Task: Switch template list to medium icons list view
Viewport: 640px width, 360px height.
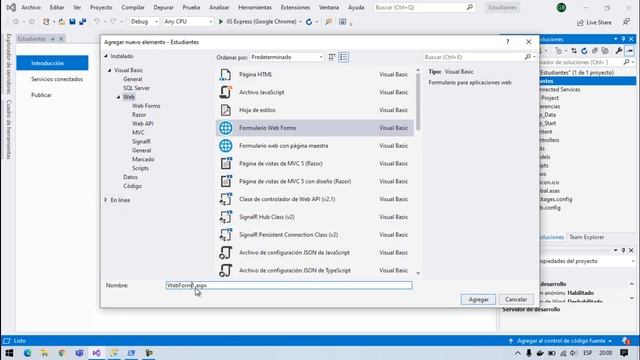Action: click(x=344, y=57)
